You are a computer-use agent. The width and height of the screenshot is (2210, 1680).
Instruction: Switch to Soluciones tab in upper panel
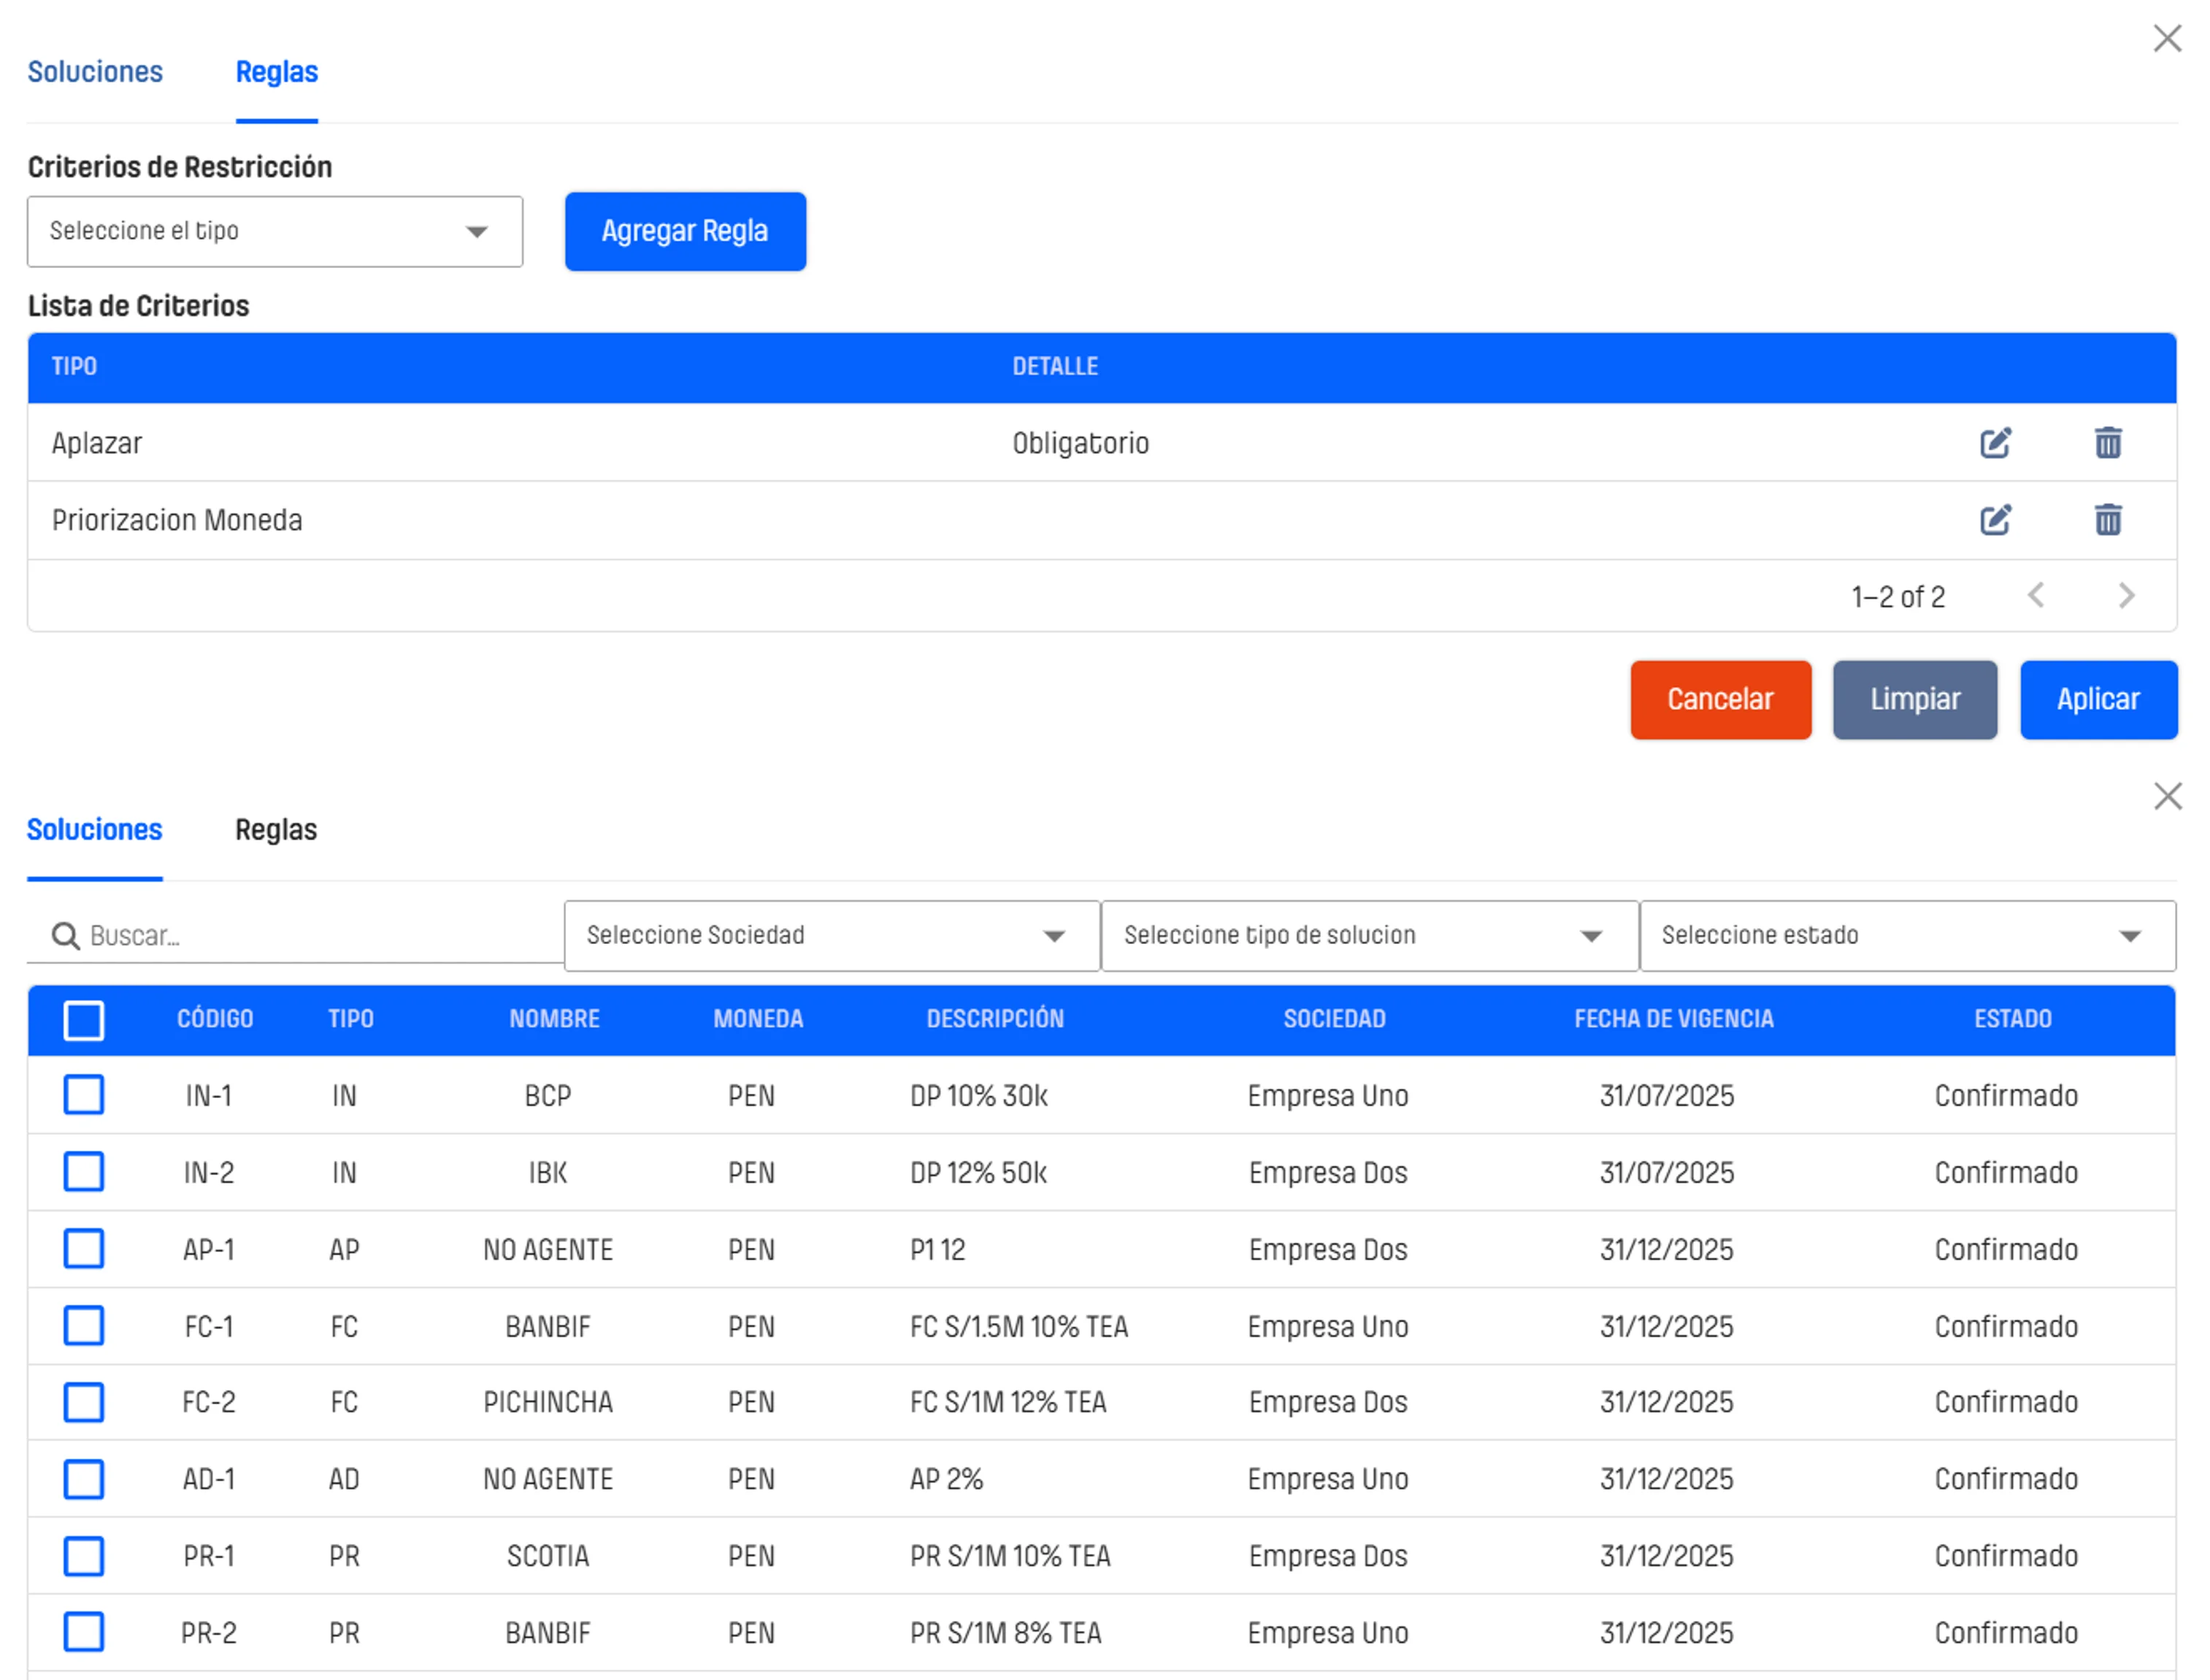click(x=95, y=72)
